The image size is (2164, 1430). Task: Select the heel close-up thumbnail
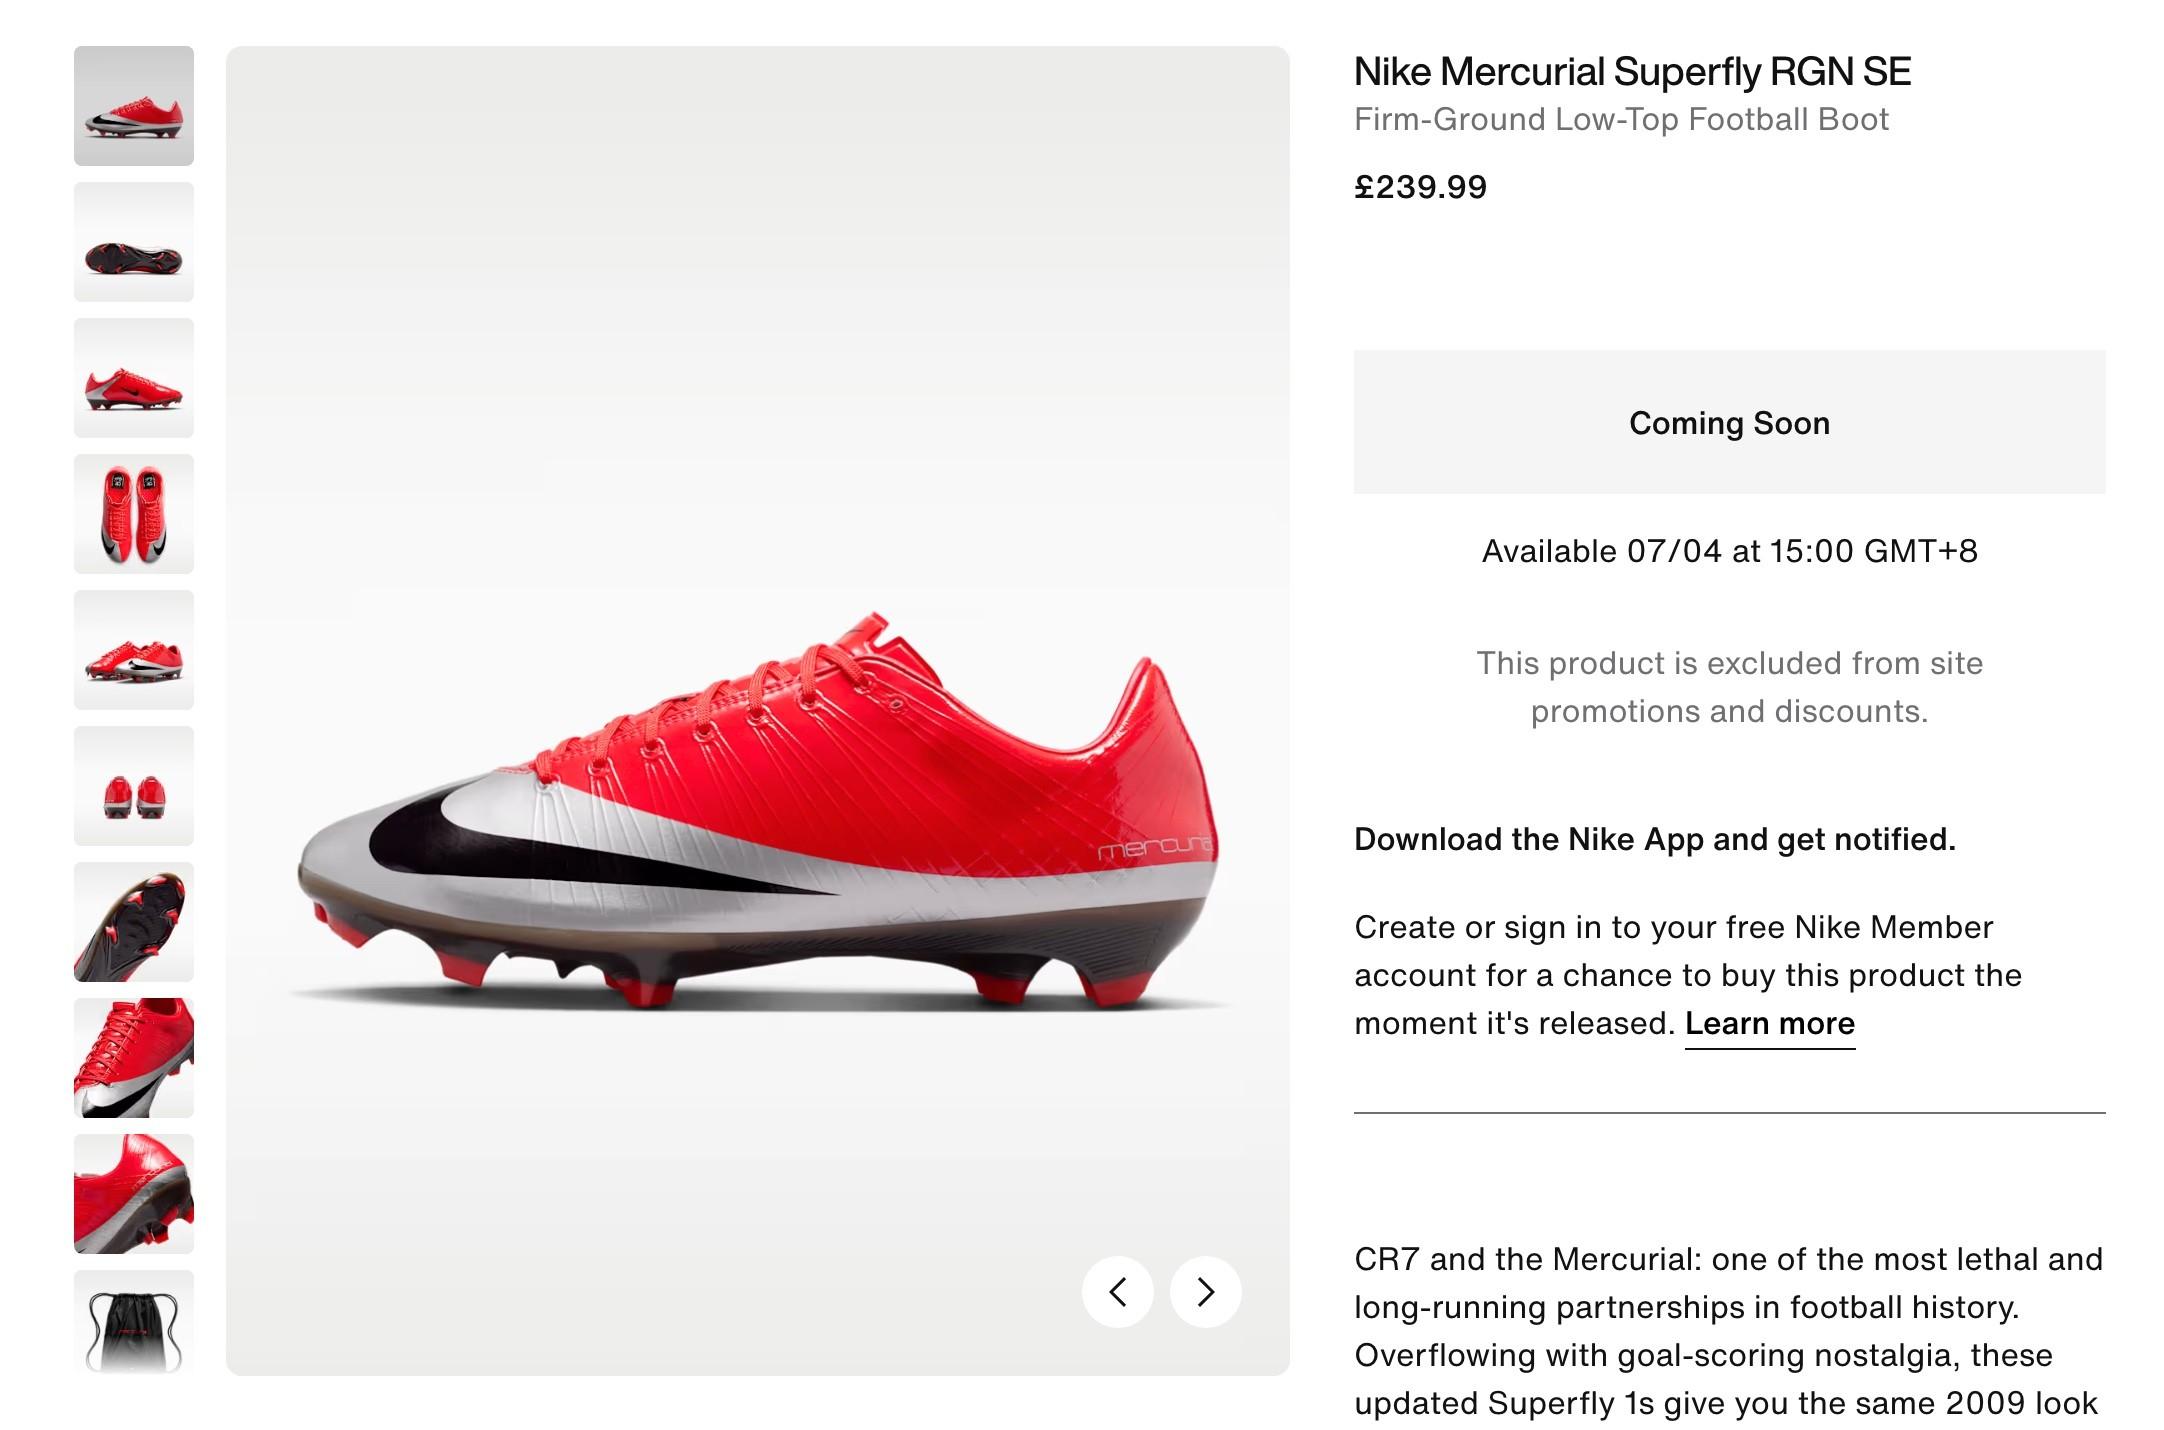pyautogui.click(x=134, y=1194)
